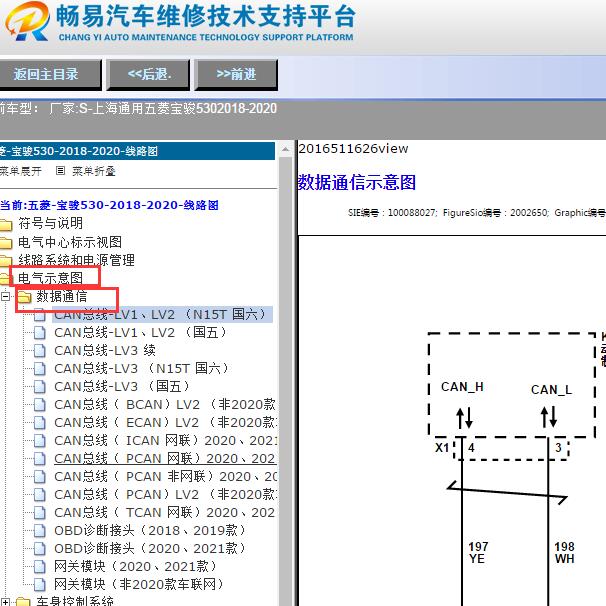The height and width of the screenshot is (606, 606).
Task: Select 数据通信 folder label
Action: [x=61, y=296]
